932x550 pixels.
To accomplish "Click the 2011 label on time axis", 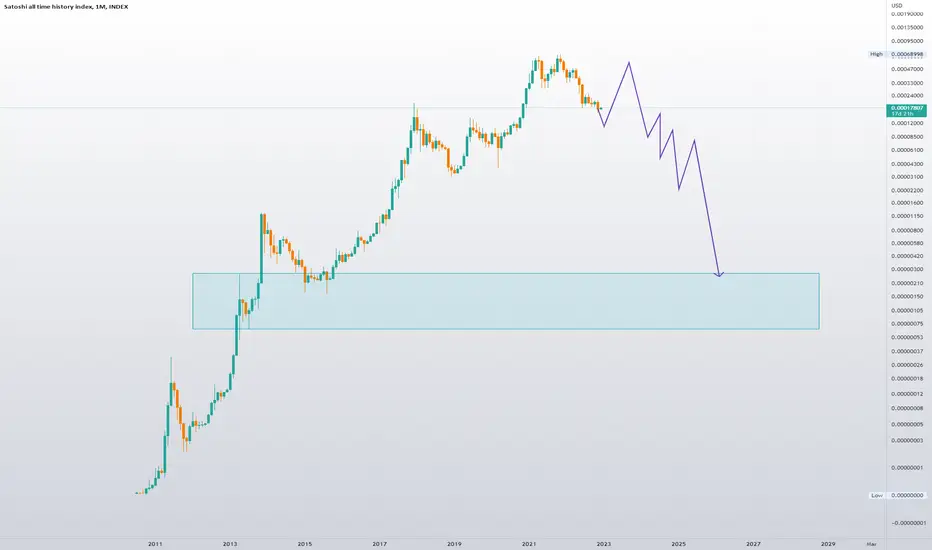I will (155, 543).
